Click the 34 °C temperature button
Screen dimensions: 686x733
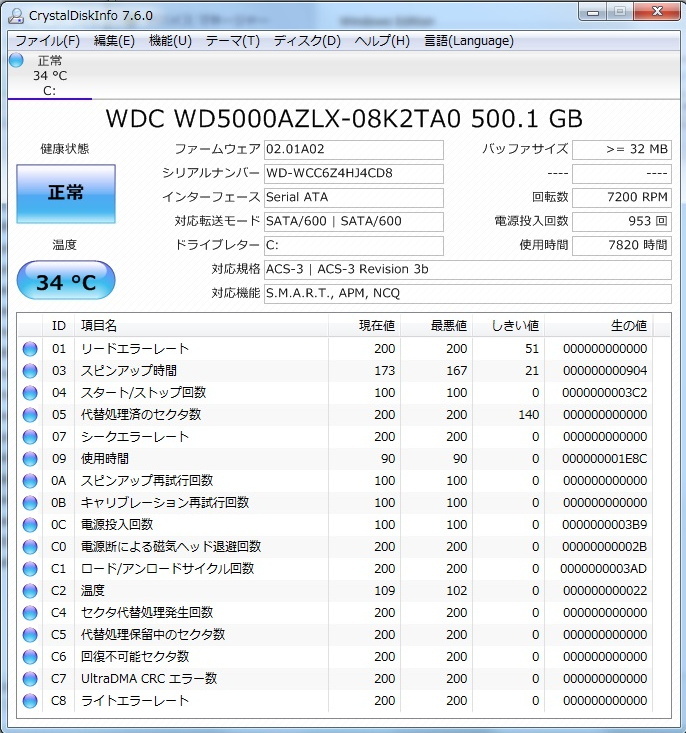coord(66,282)
